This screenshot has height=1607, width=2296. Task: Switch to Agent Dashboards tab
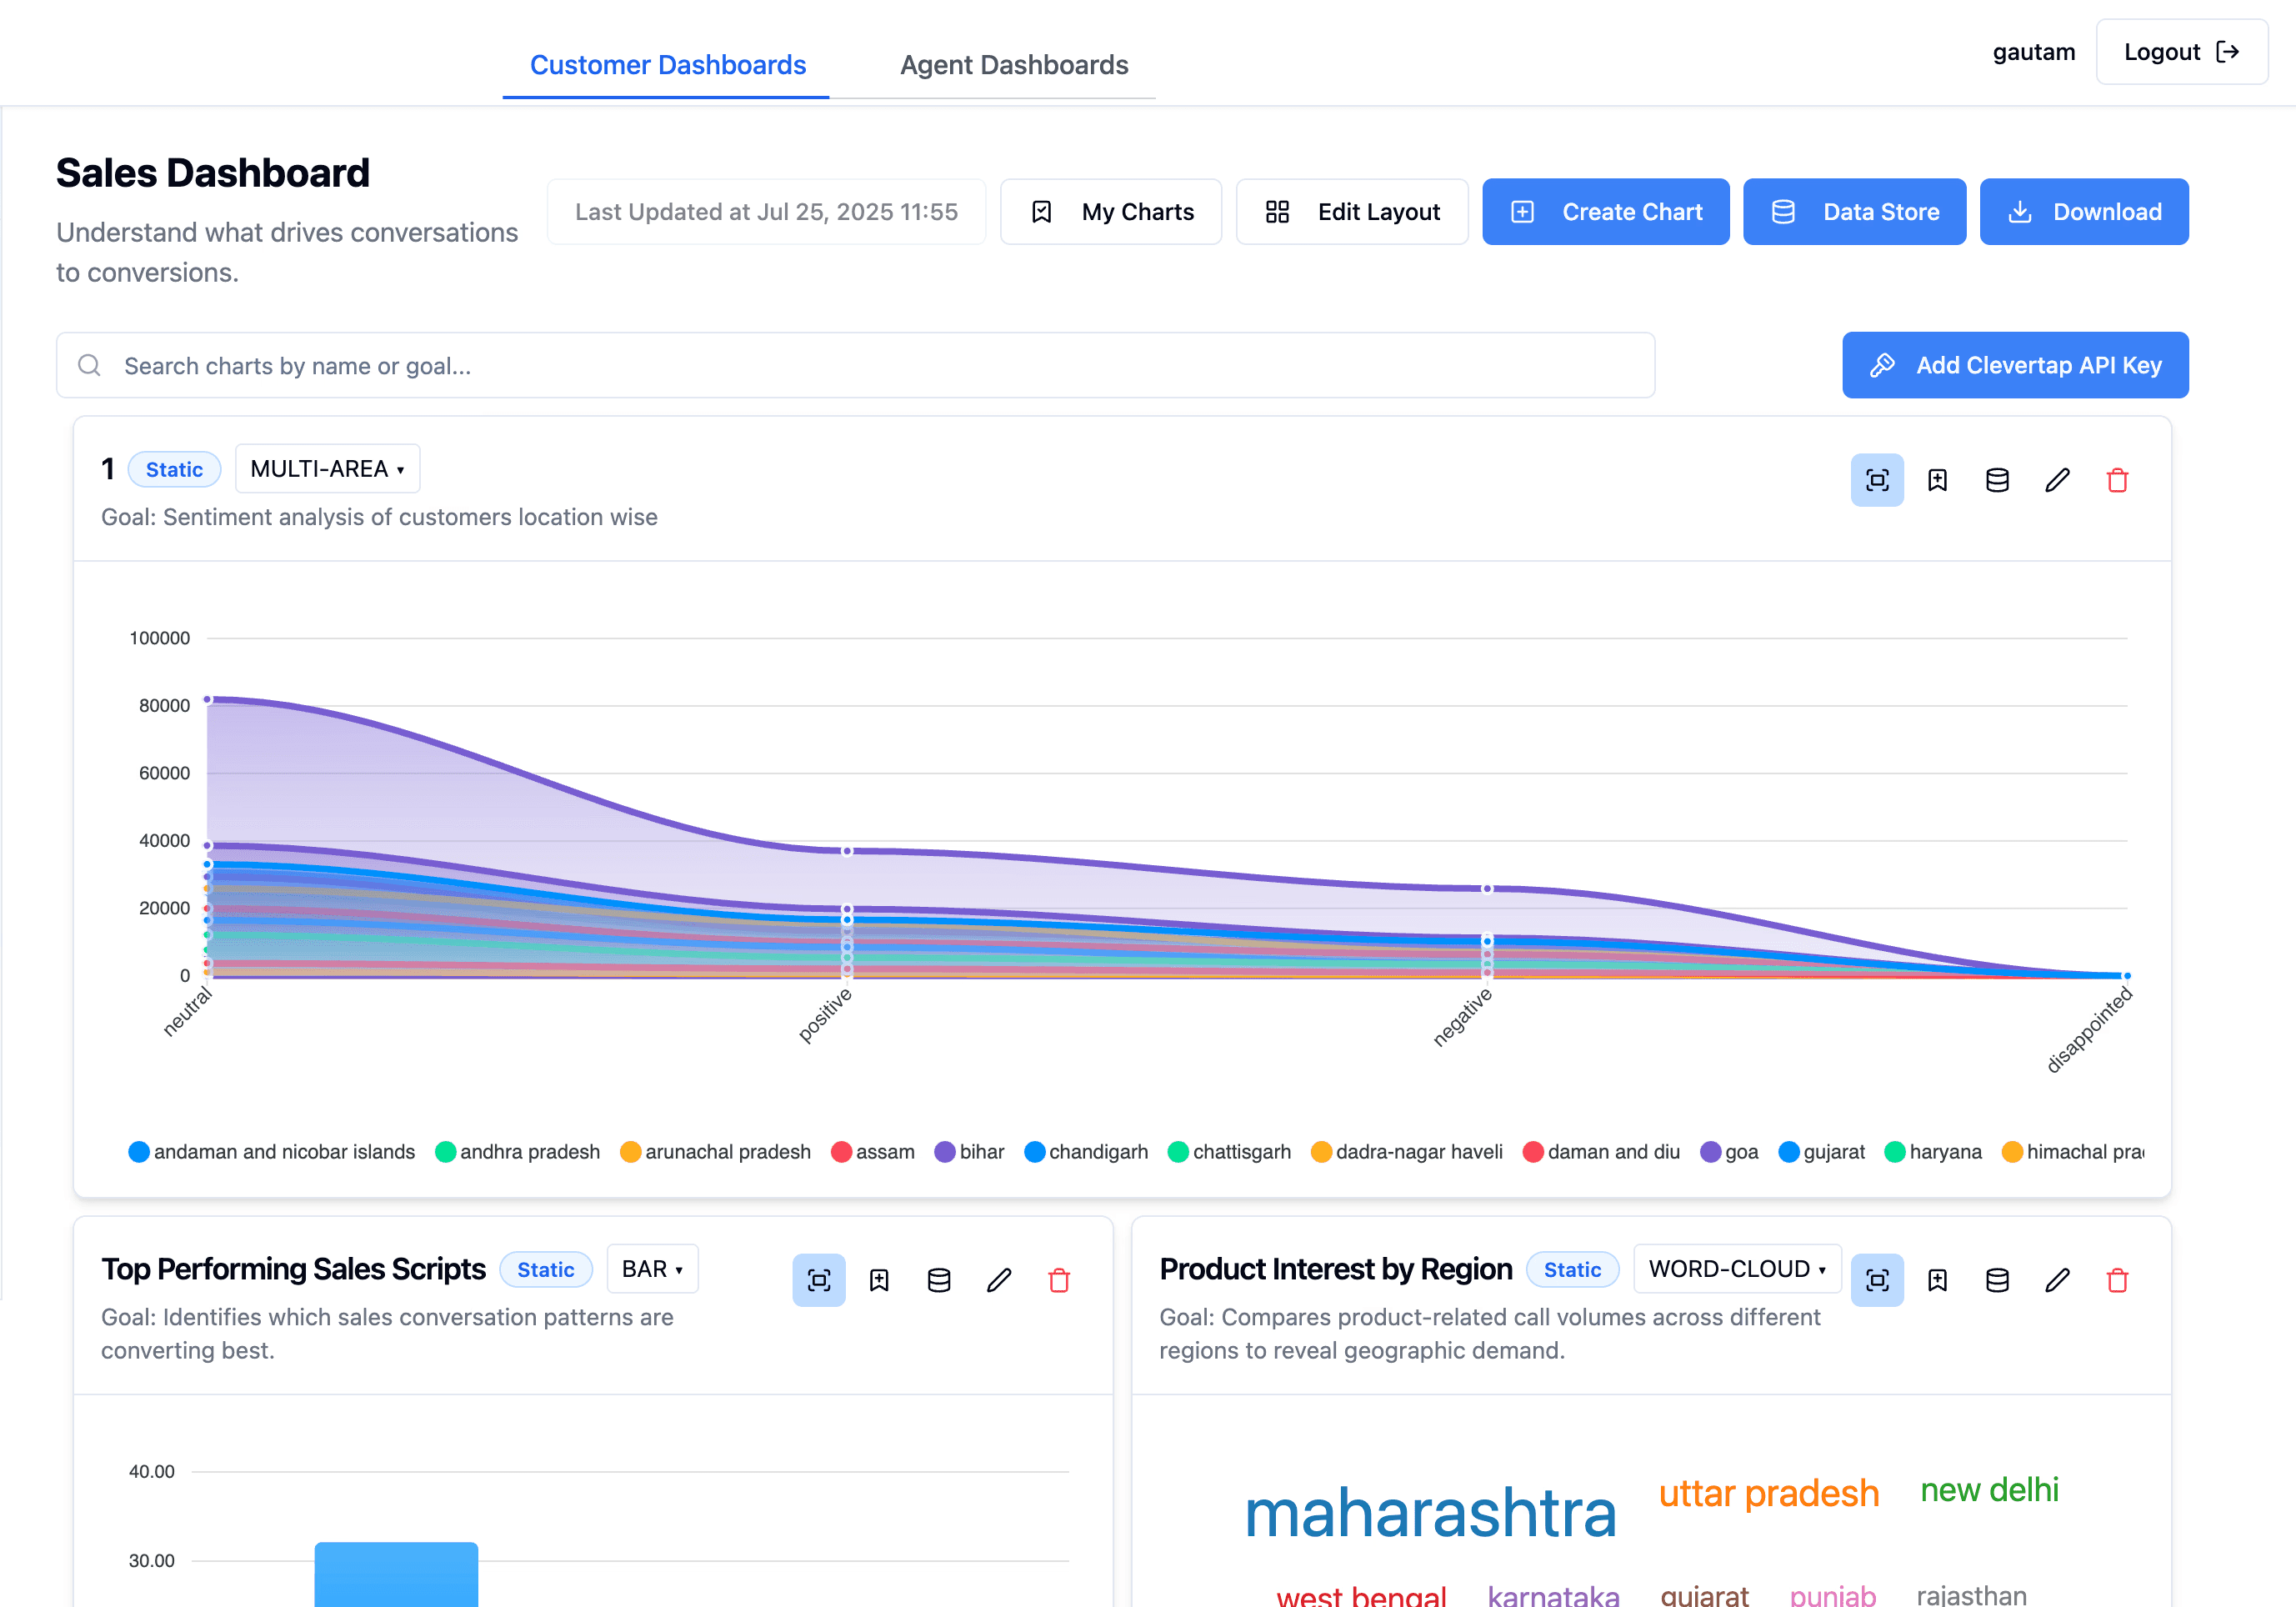pyautogui.click(x=1013, y=65)
